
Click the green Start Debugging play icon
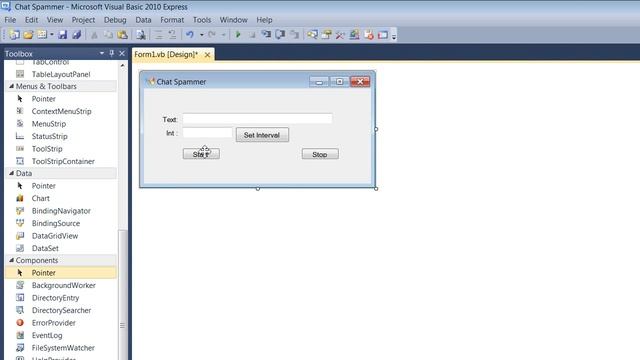[238, 35]
